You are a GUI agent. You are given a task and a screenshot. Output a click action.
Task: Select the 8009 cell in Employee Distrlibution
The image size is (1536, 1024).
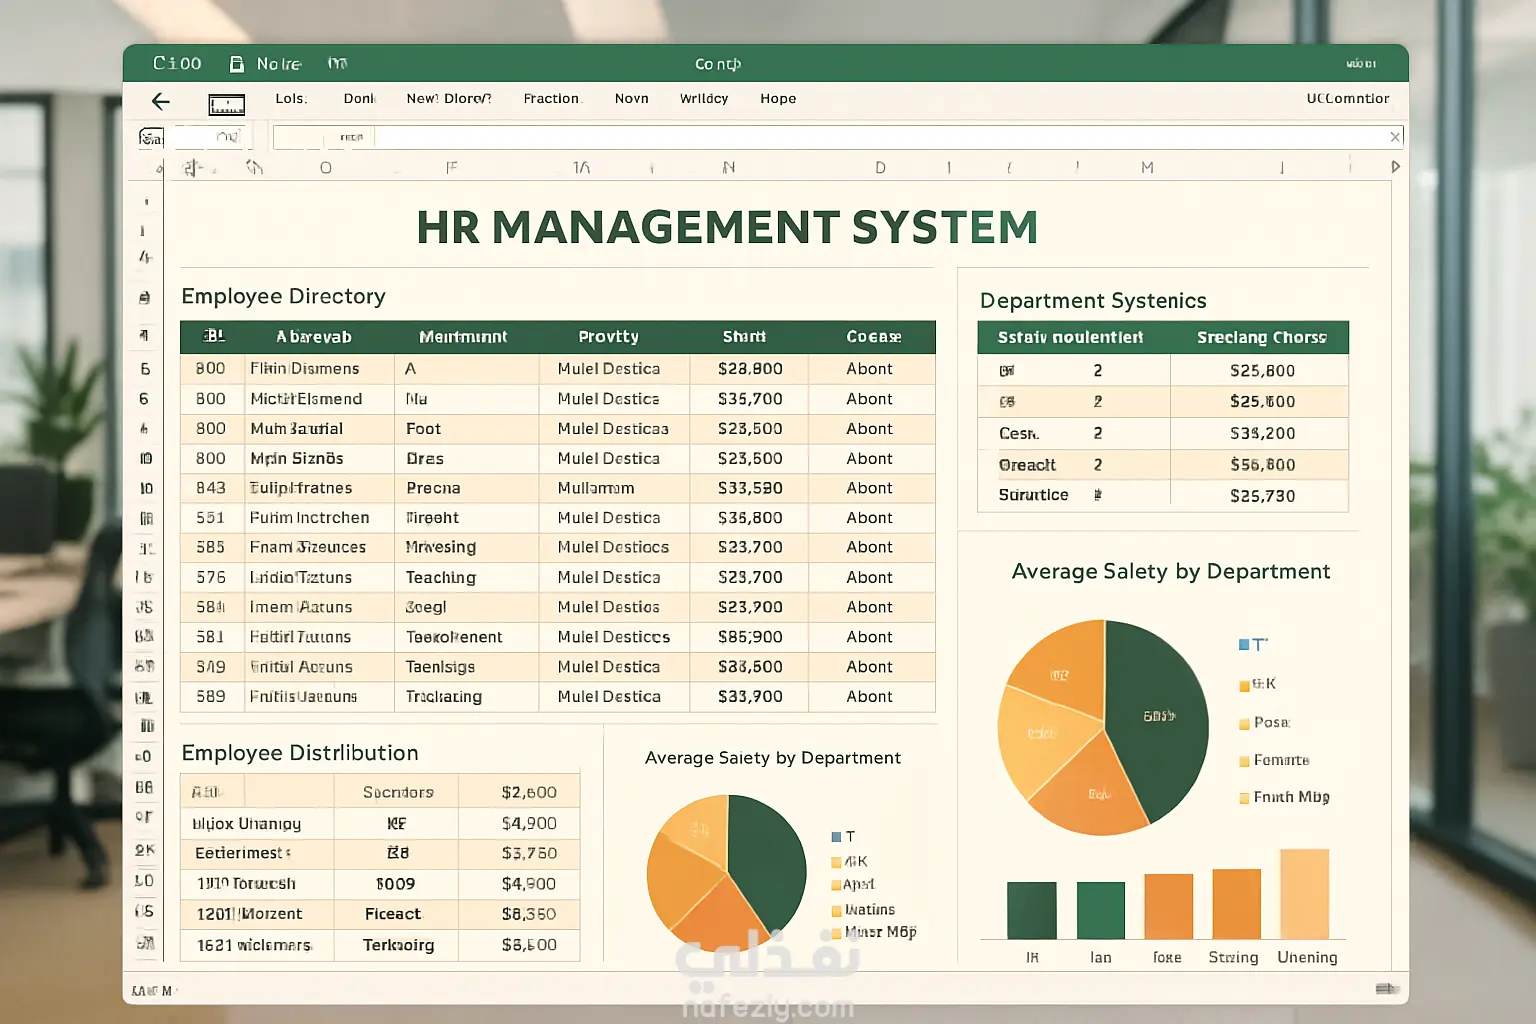(396, 884)
